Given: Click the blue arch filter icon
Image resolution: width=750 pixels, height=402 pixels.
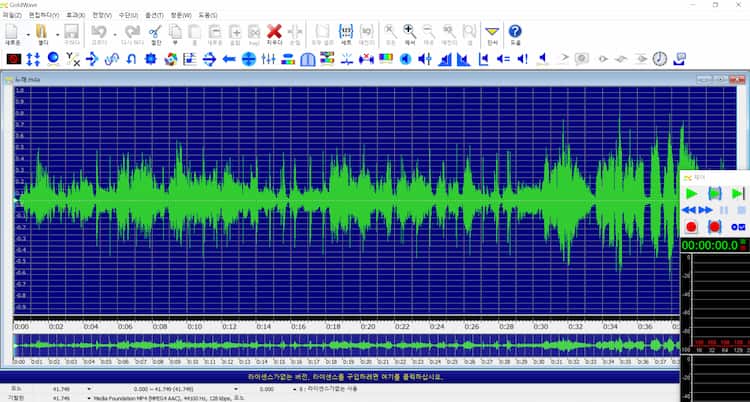Looking at the screenshot, I should (x=308, y=59).
